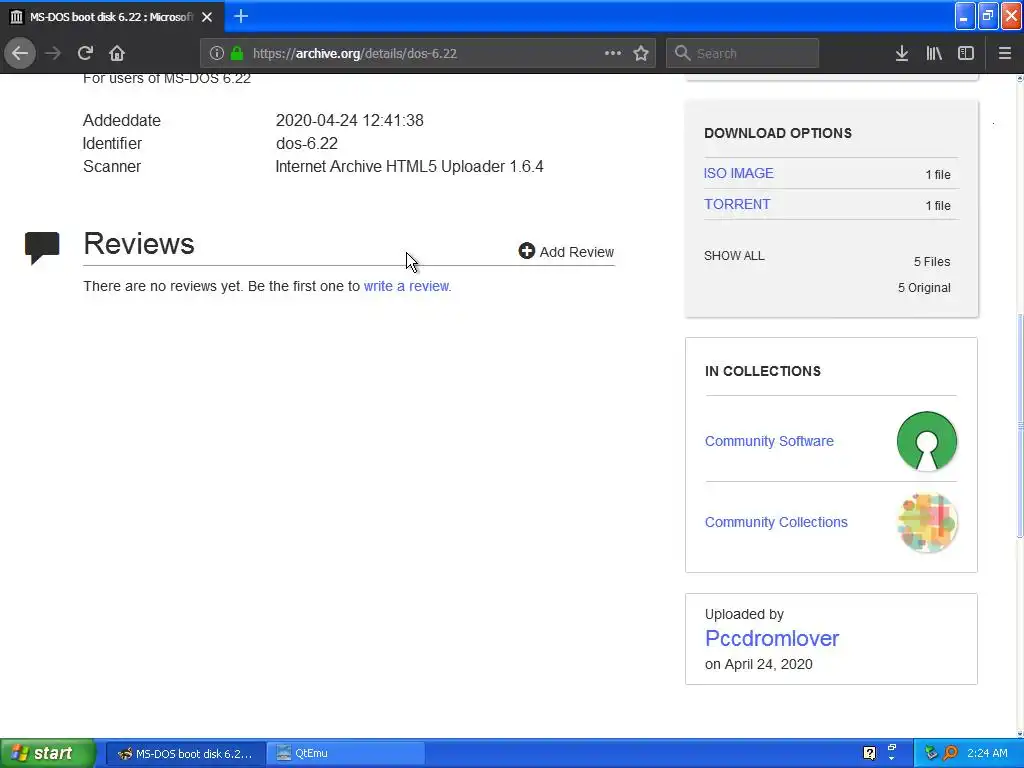Open uploader Pccdromlover profile

click(772, 638)
